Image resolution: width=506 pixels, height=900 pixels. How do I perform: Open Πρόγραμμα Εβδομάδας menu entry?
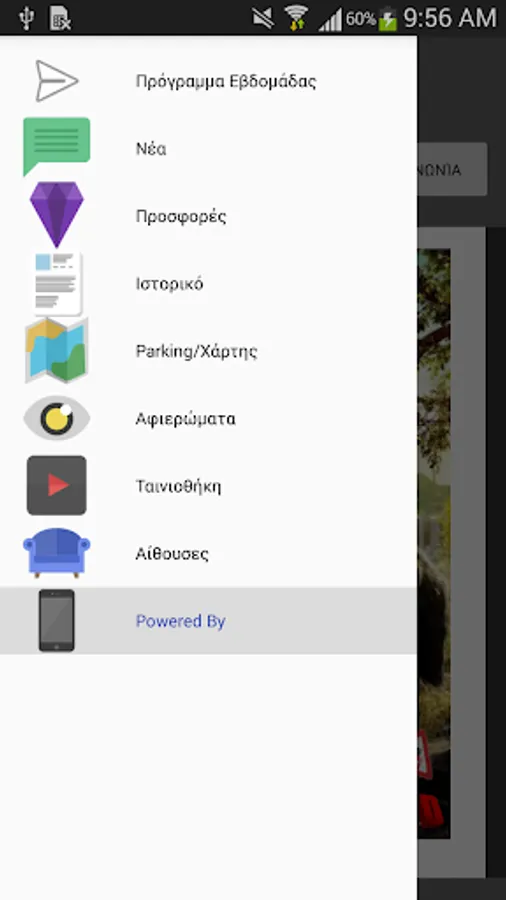coord(208,81)
